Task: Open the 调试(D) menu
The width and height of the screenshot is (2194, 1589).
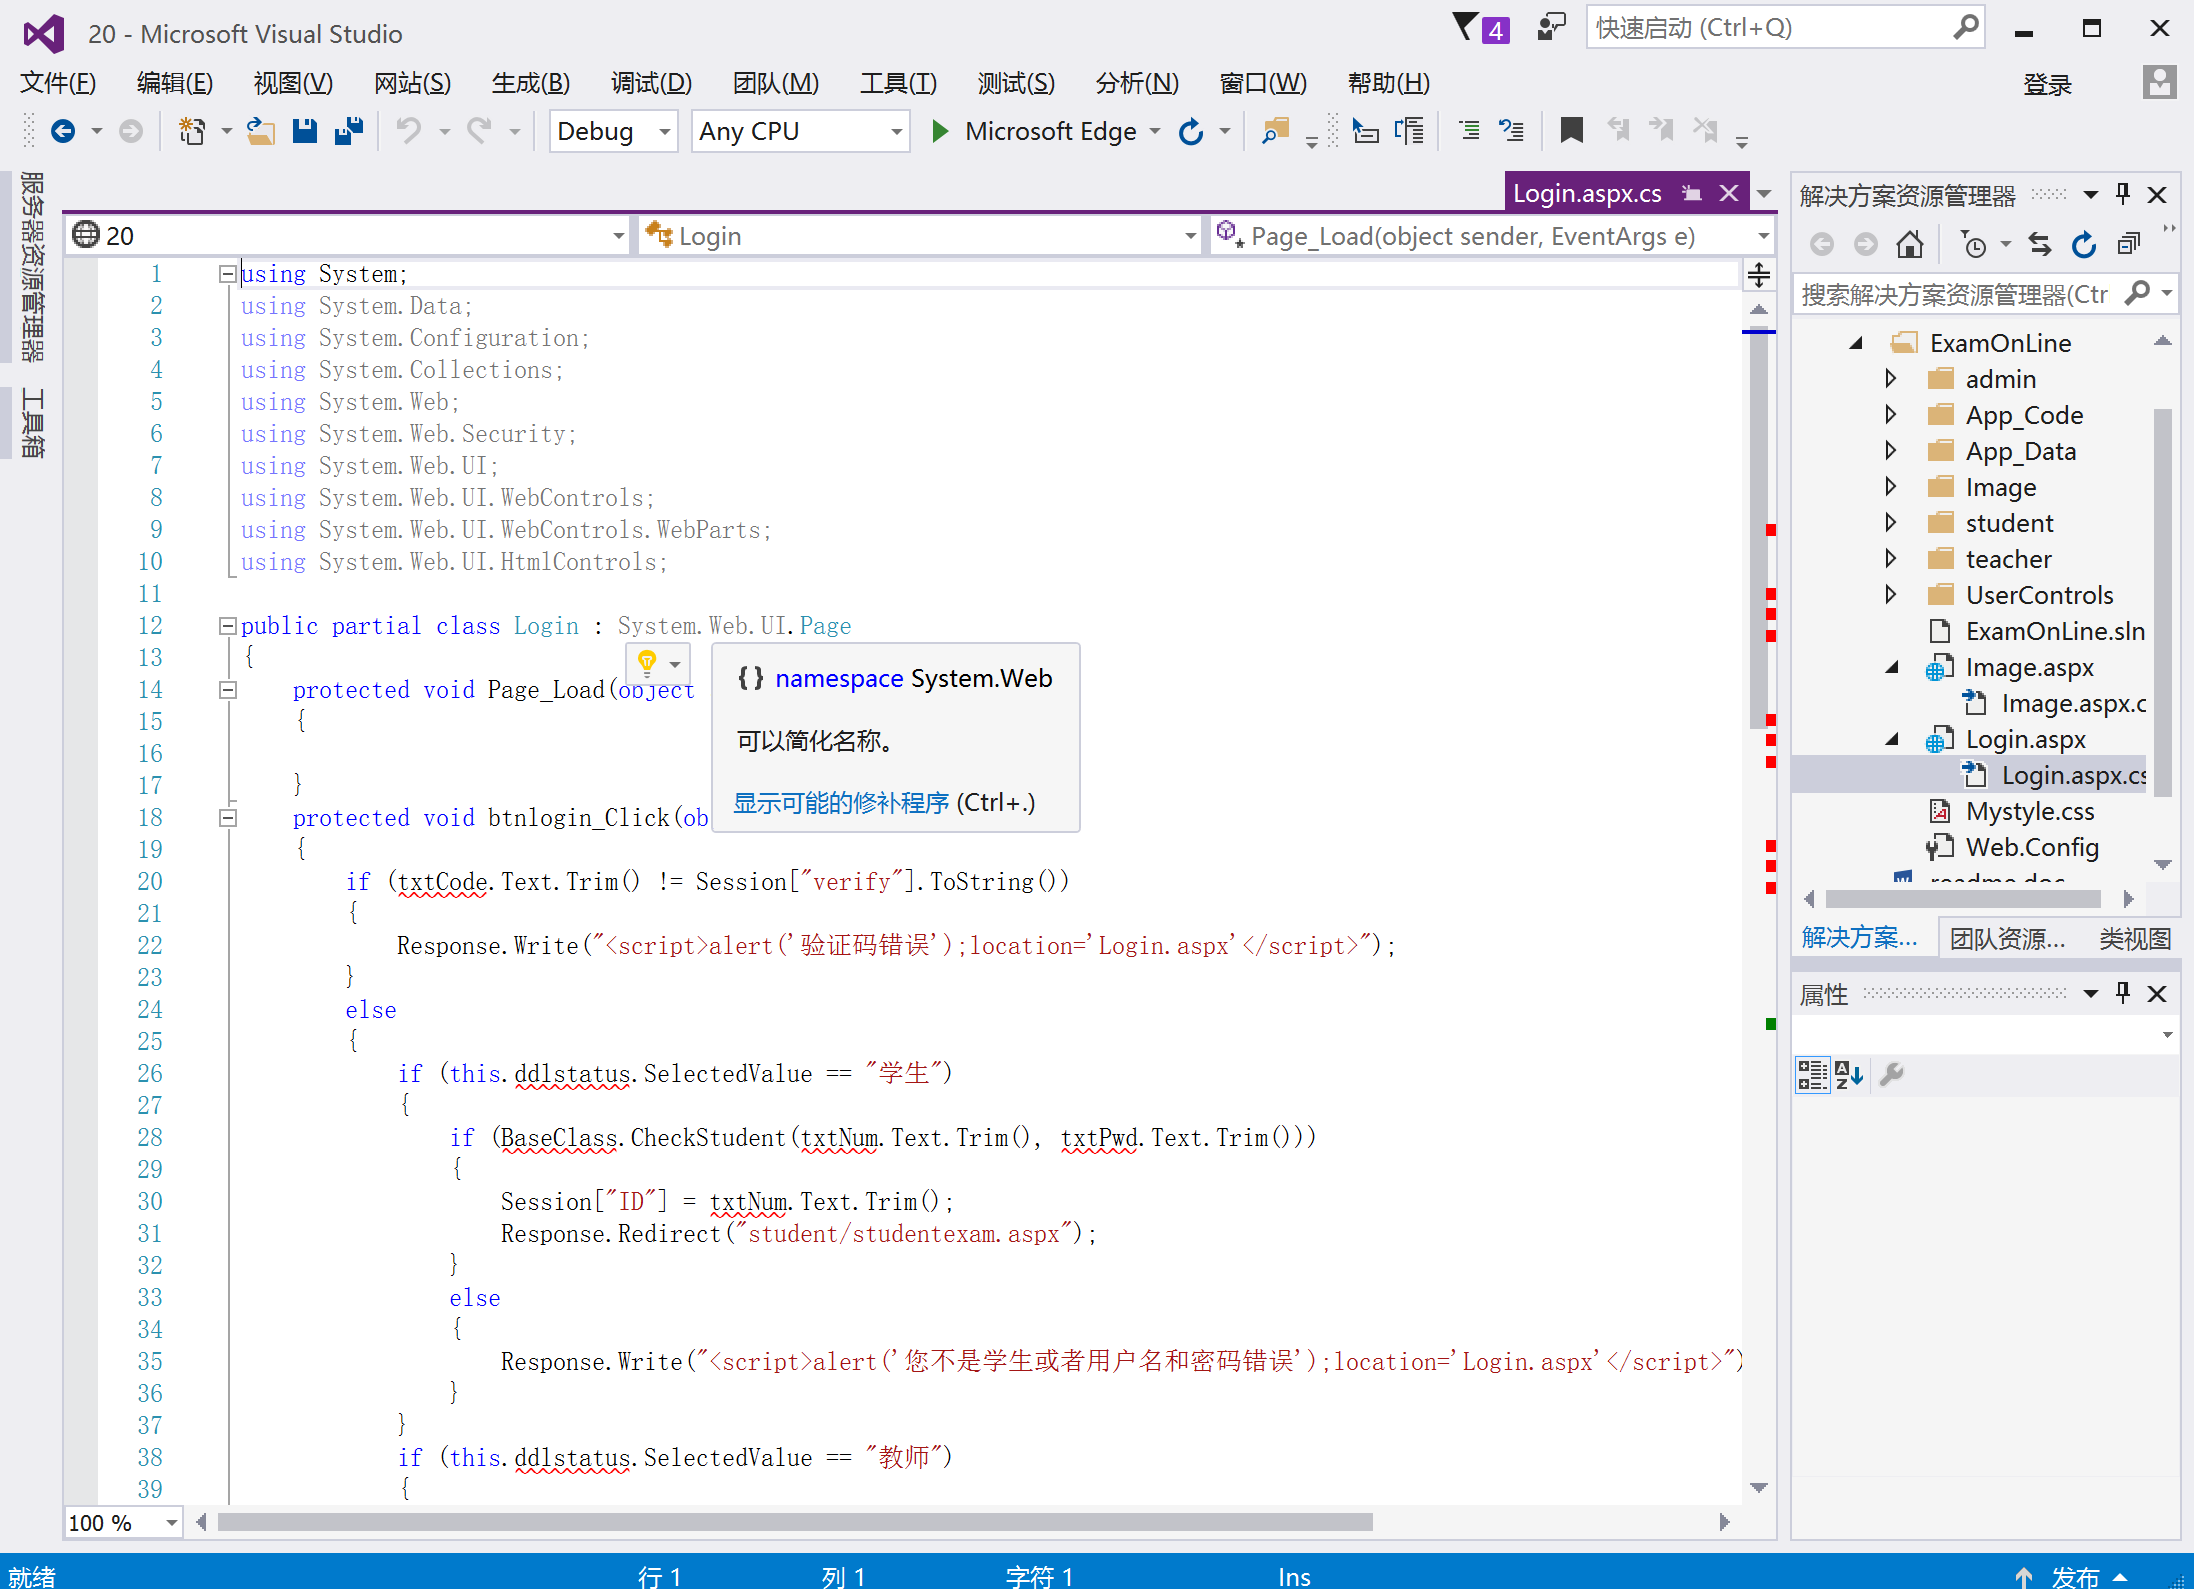Action: 651,83
